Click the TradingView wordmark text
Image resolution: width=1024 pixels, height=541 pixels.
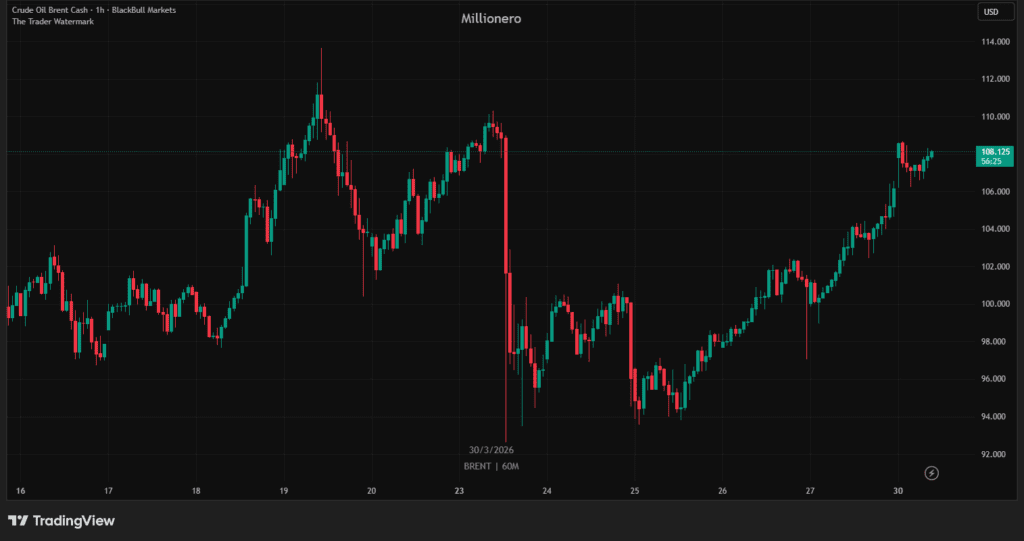click(x=74, y=521)
